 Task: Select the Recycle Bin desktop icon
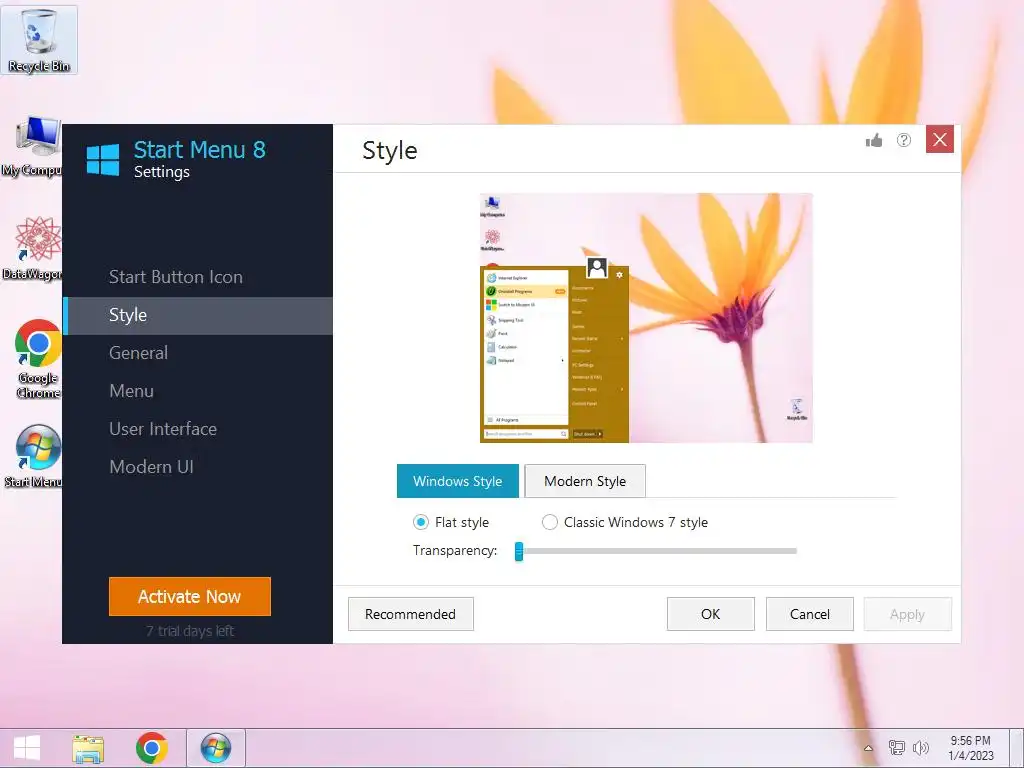(39, 40)
